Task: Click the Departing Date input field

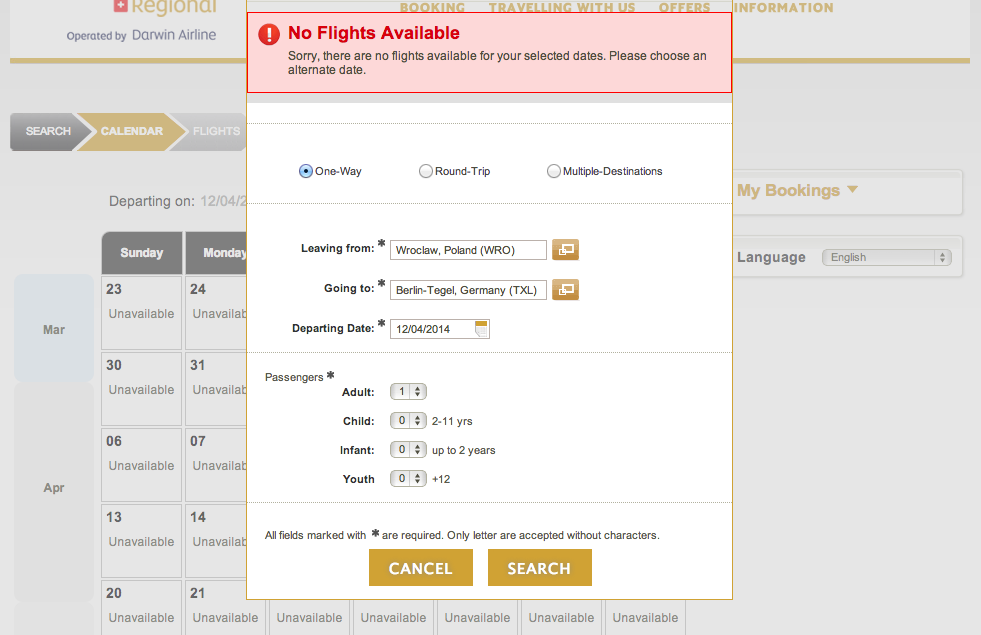Action: coord(440,329)
